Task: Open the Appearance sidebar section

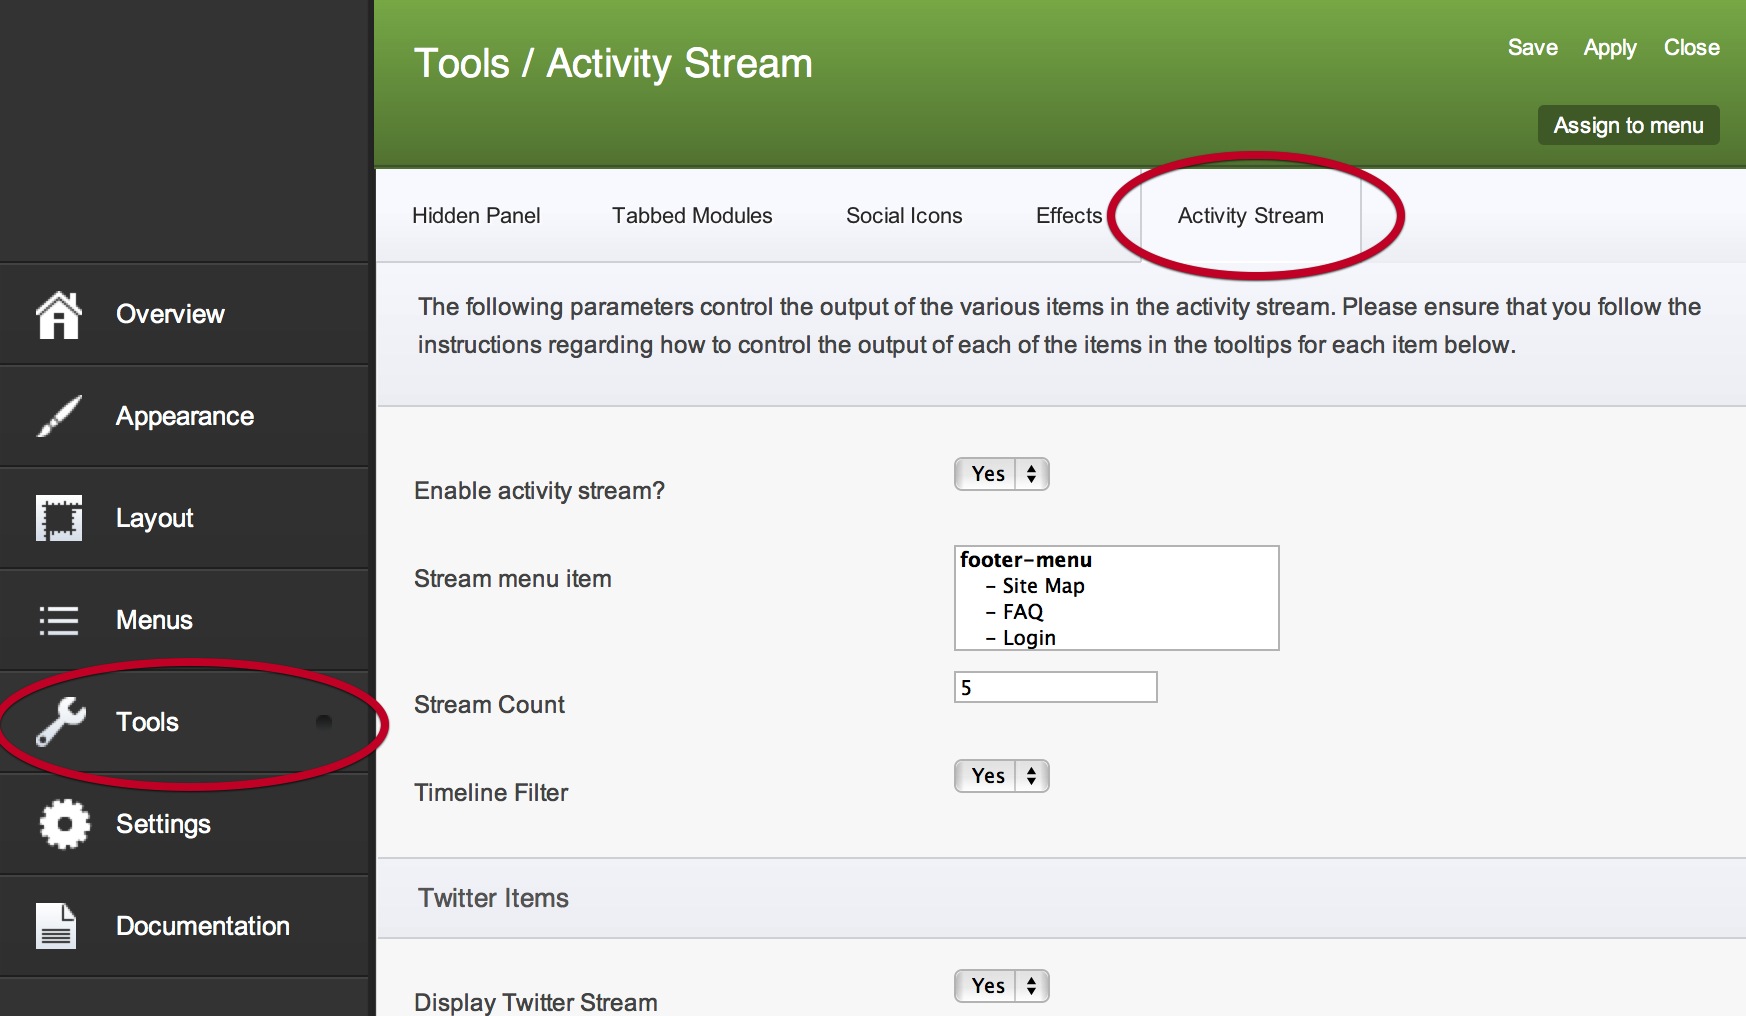Action: tap(185, 416)
